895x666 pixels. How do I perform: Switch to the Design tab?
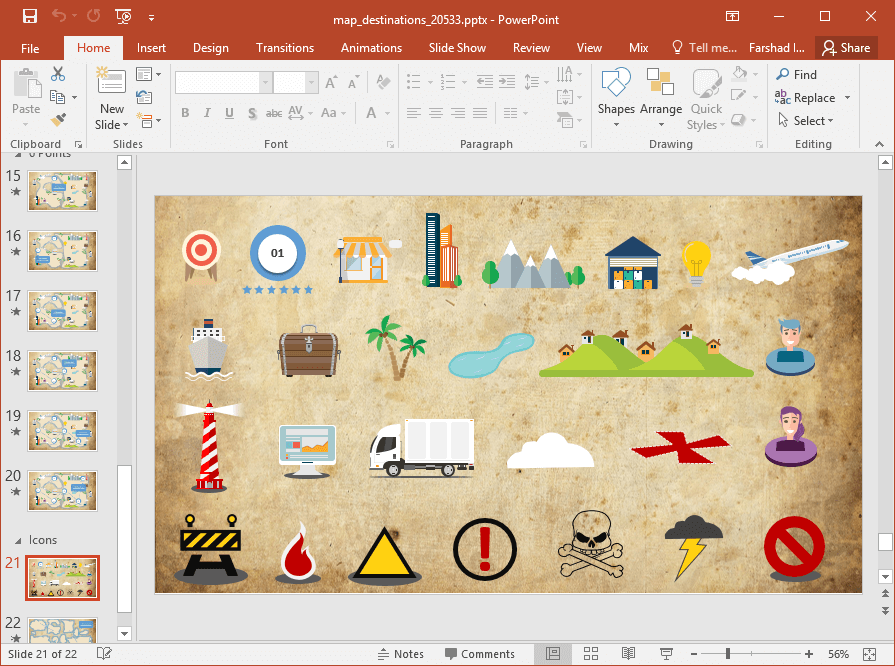point(210,47)
